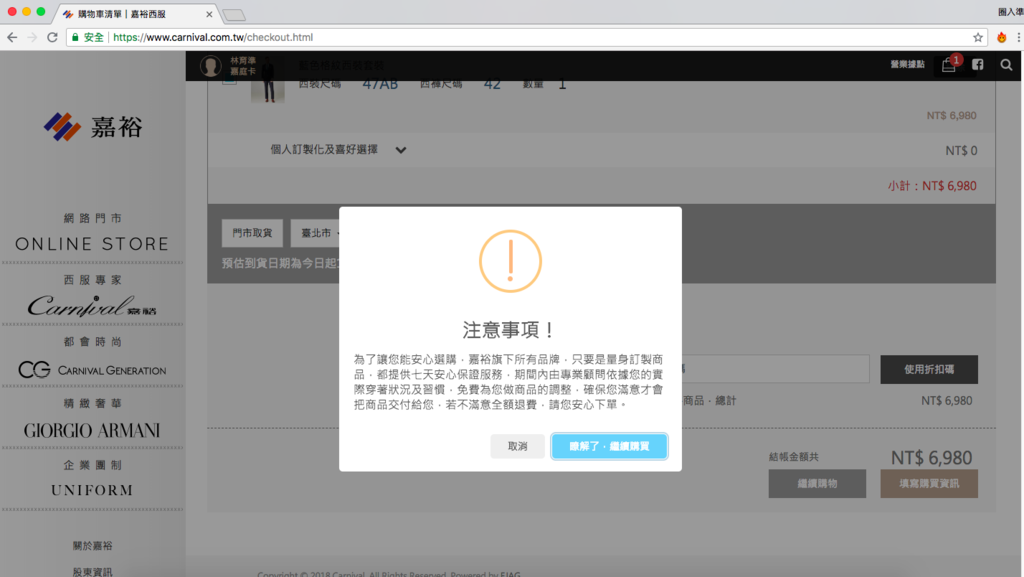Click jacket size value 47AB
This screenshot has height=577, width=1024.
(x=380, y=84)
